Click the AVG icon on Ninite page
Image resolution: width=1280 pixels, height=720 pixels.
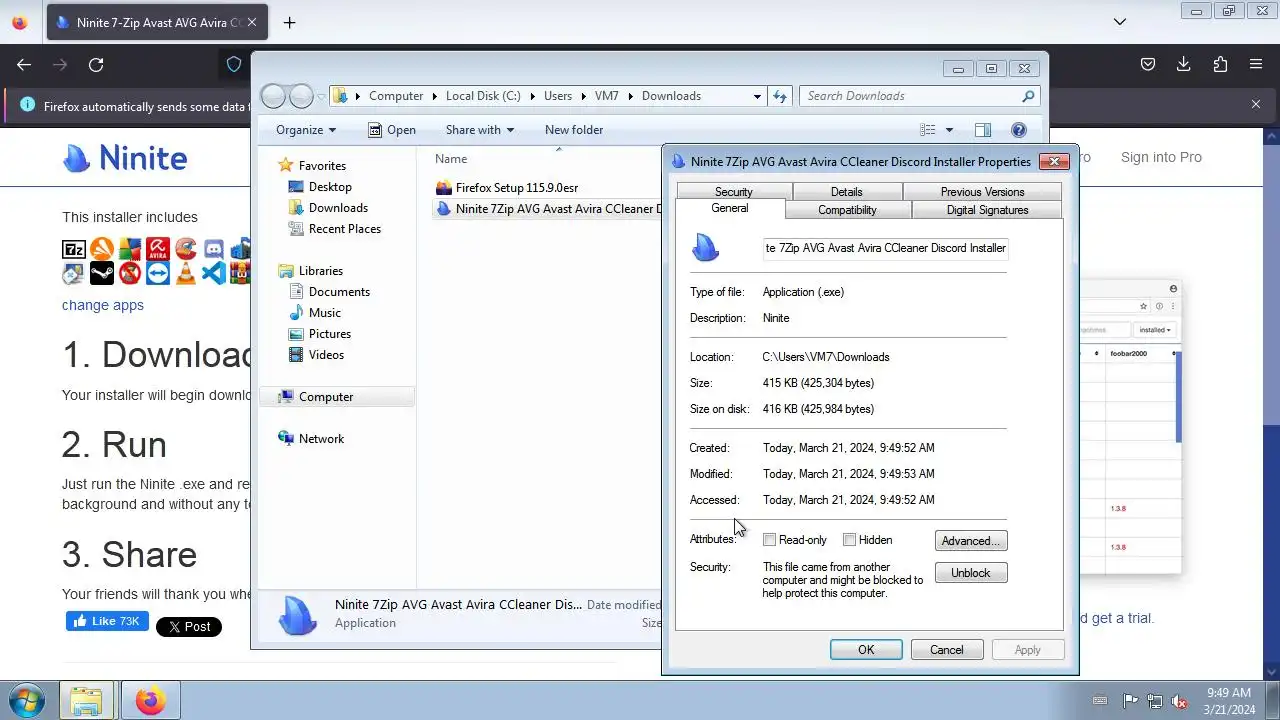[x=130, y=249]
